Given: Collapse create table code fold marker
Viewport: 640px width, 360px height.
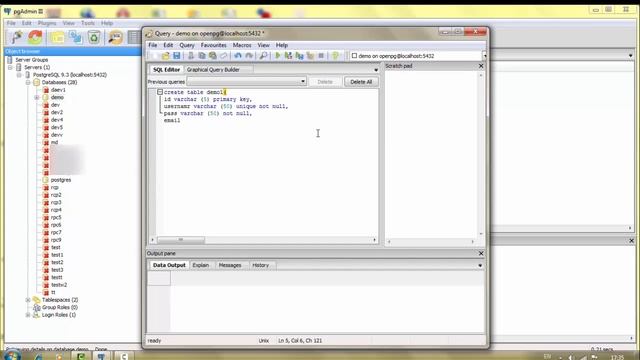Looking at the screenshot, I should [x=160, y=92].
